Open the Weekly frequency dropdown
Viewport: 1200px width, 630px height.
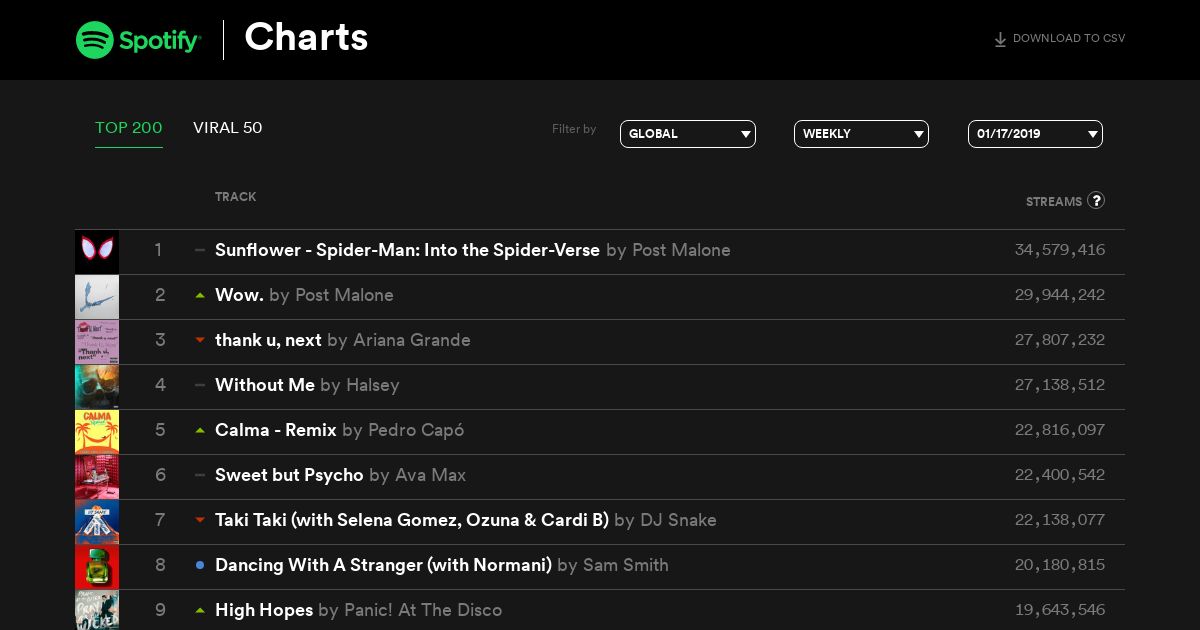click(x=861, y=134)
